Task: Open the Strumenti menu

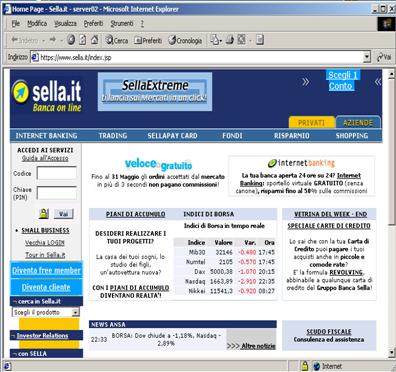Action: [122, 23]
